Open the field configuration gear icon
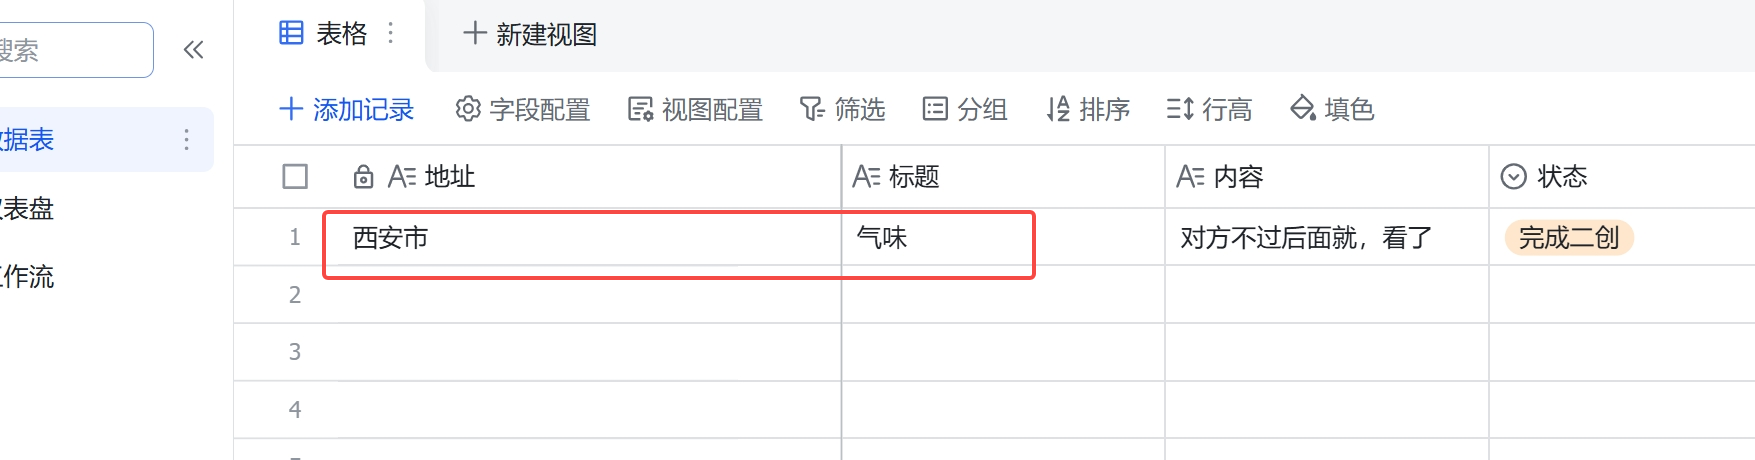Screen dimensions: 1755x460 point(468,109)
